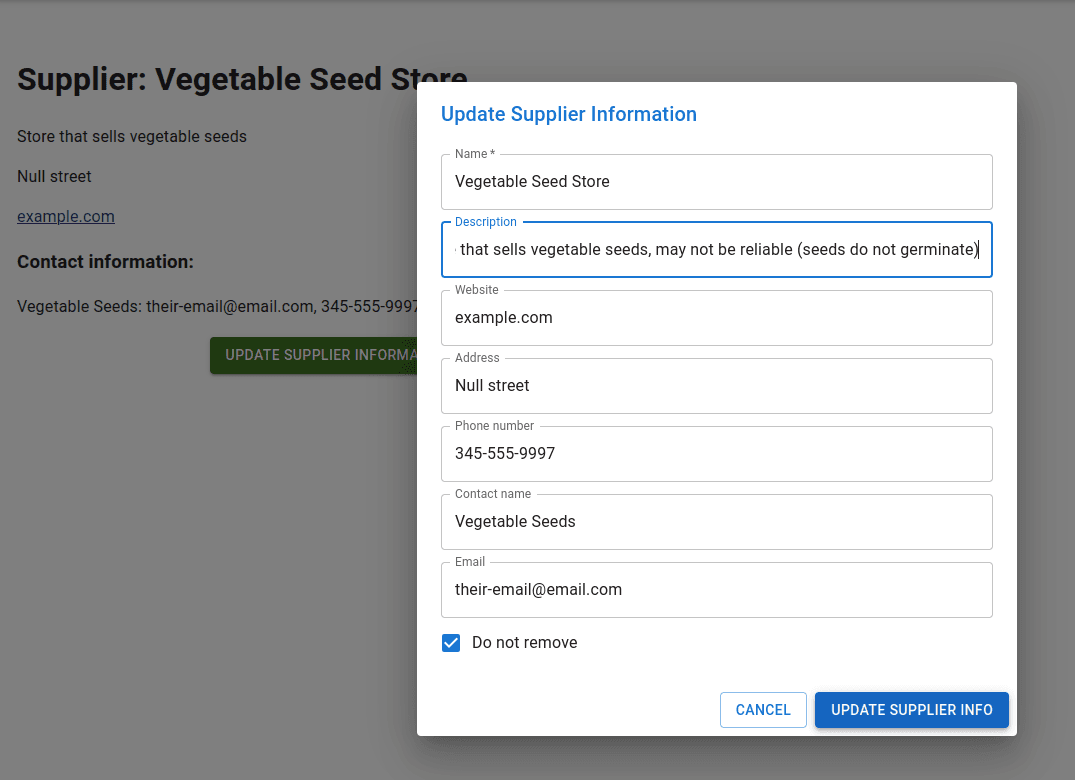Cancel the update supplier dialog
1075x780 pixels.
point(763,710)
